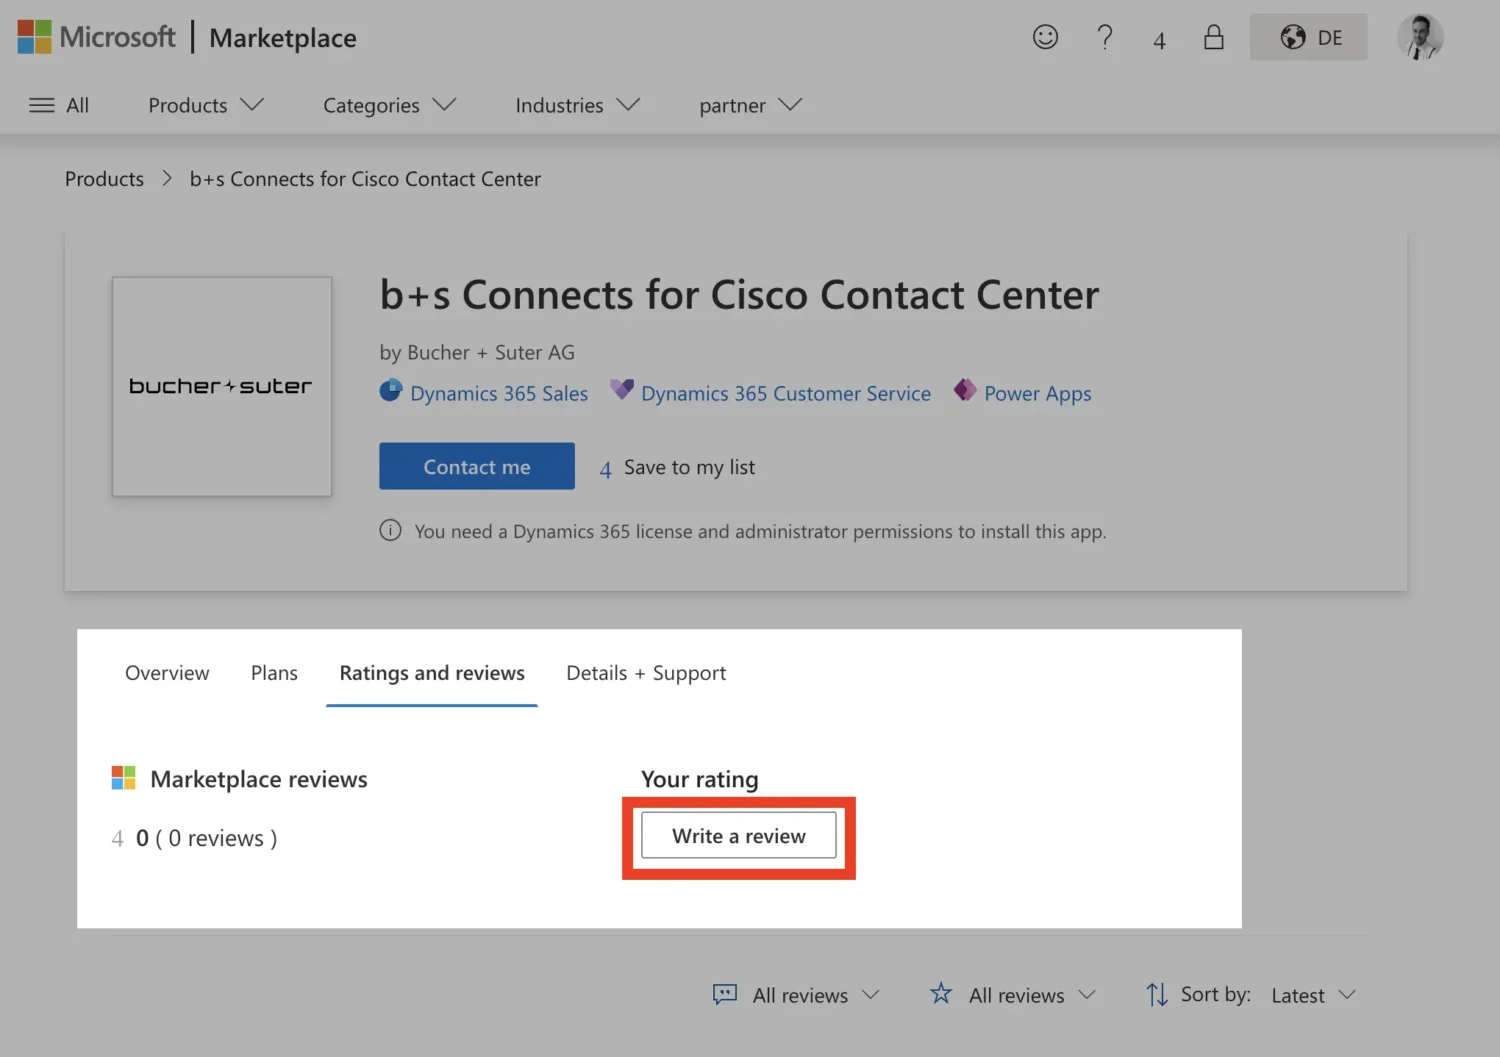Expand the partner dropdown menu

[x=750, y=105]
